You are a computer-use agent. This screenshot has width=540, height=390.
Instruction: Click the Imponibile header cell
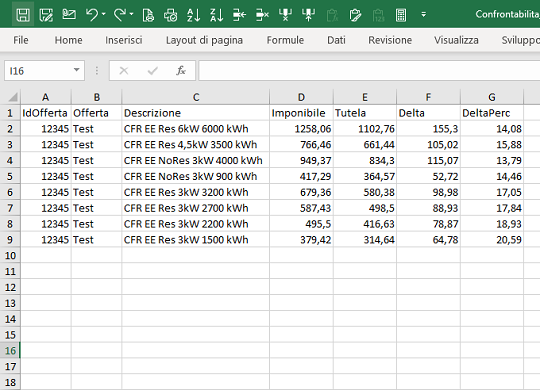tap(301, 113)
